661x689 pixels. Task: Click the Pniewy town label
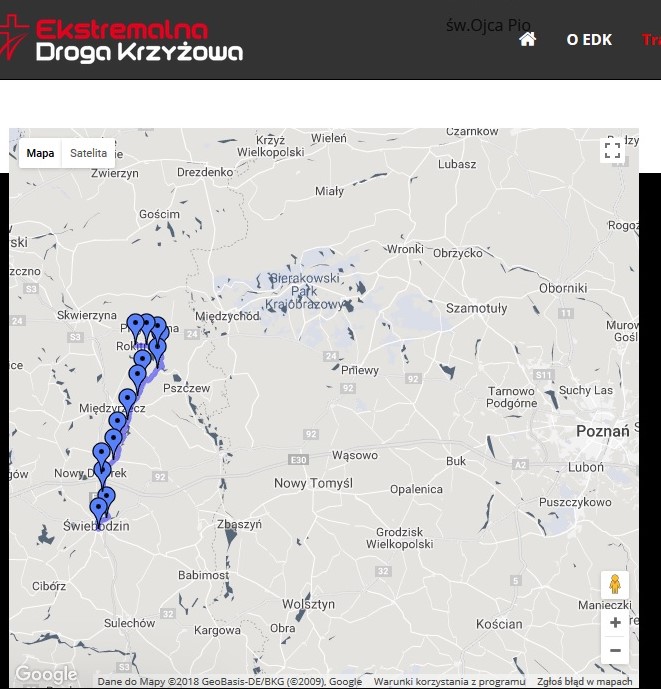pos(360,370)
